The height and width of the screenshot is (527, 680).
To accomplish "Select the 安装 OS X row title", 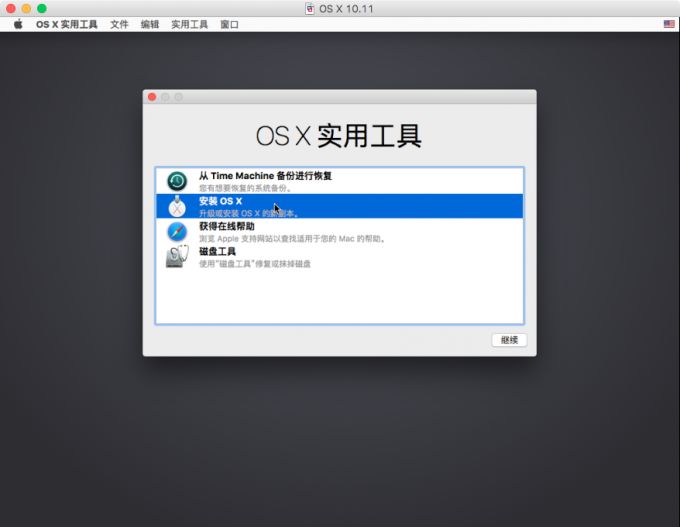I will pyautogui.click(x=220, y=201).
